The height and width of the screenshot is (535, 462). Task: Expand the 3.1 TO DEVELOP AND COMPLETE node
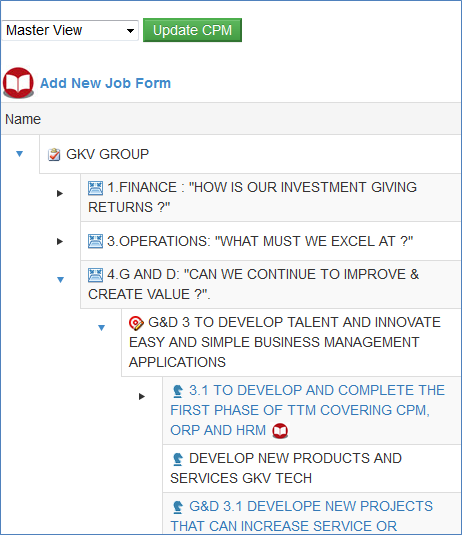pyautogui.click(x=142, y=396)
